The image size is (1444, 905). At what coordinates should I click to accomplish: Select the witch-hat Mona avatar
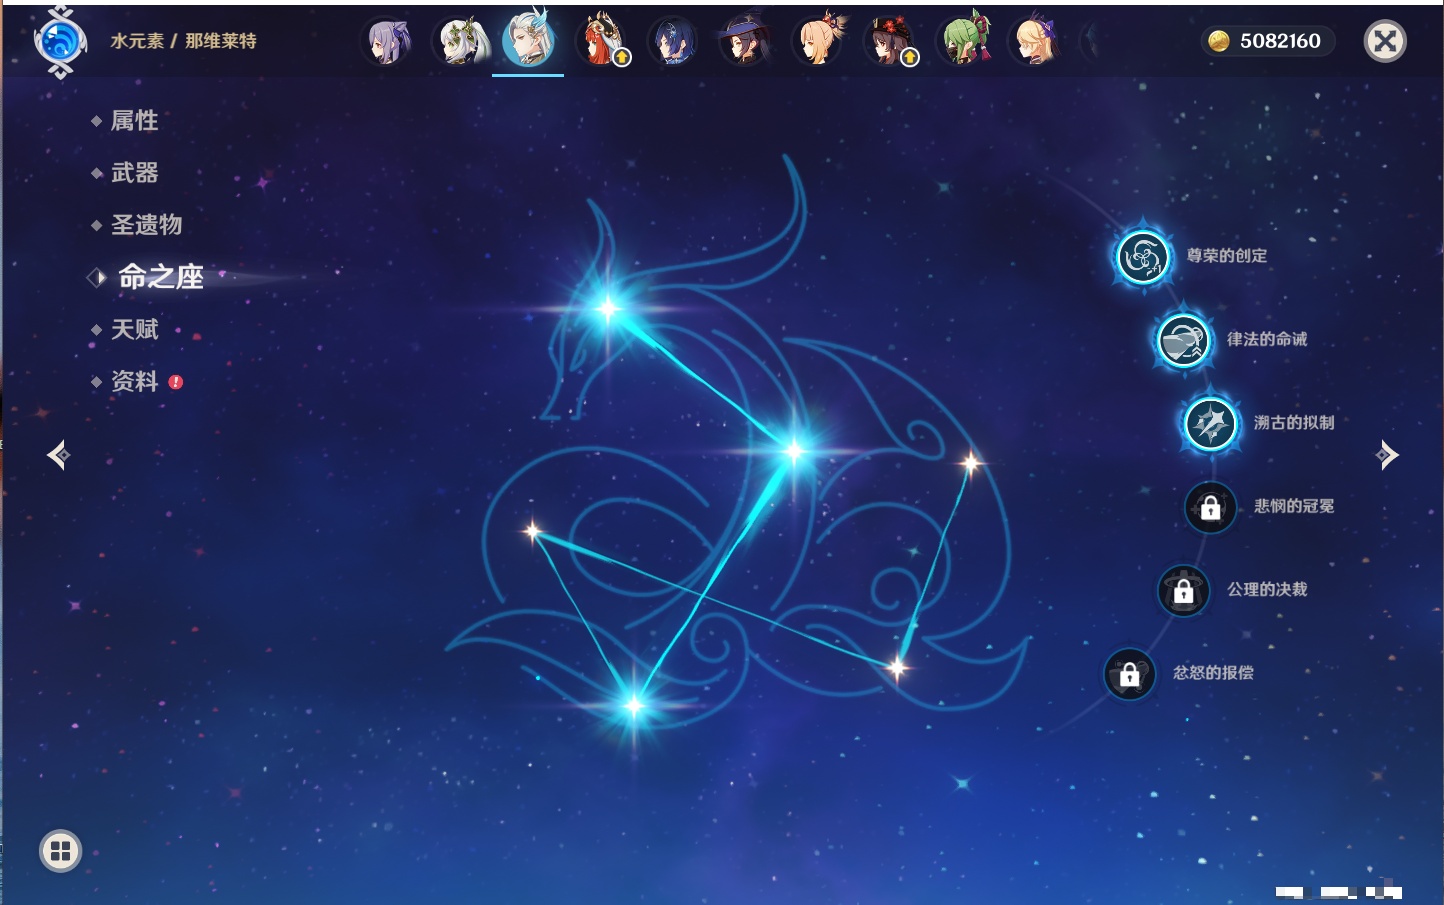(x=745, y=42)
